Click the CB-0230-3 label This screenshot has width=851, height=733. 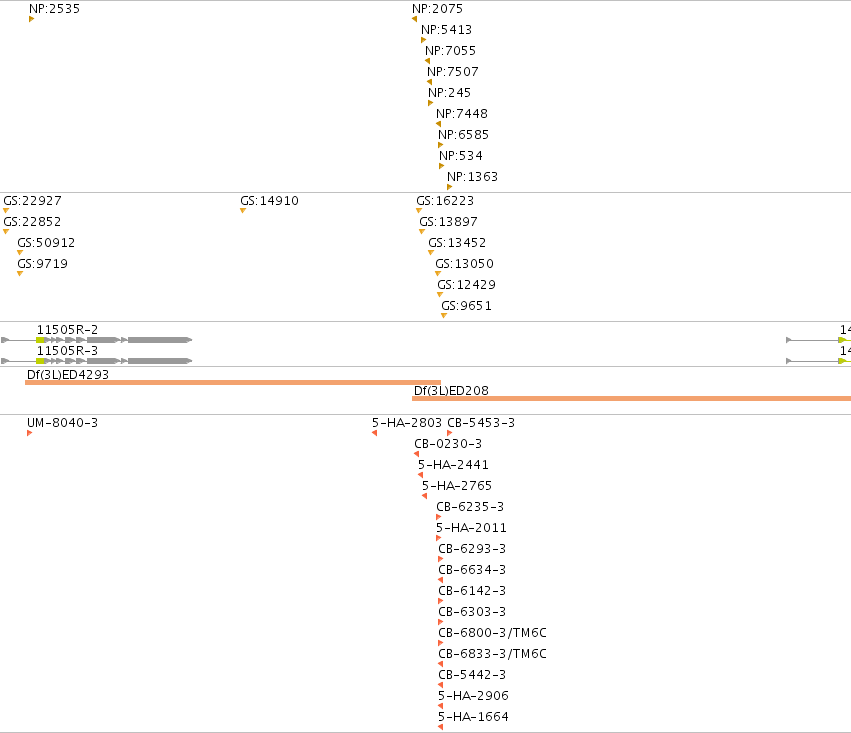pos(448,444)
